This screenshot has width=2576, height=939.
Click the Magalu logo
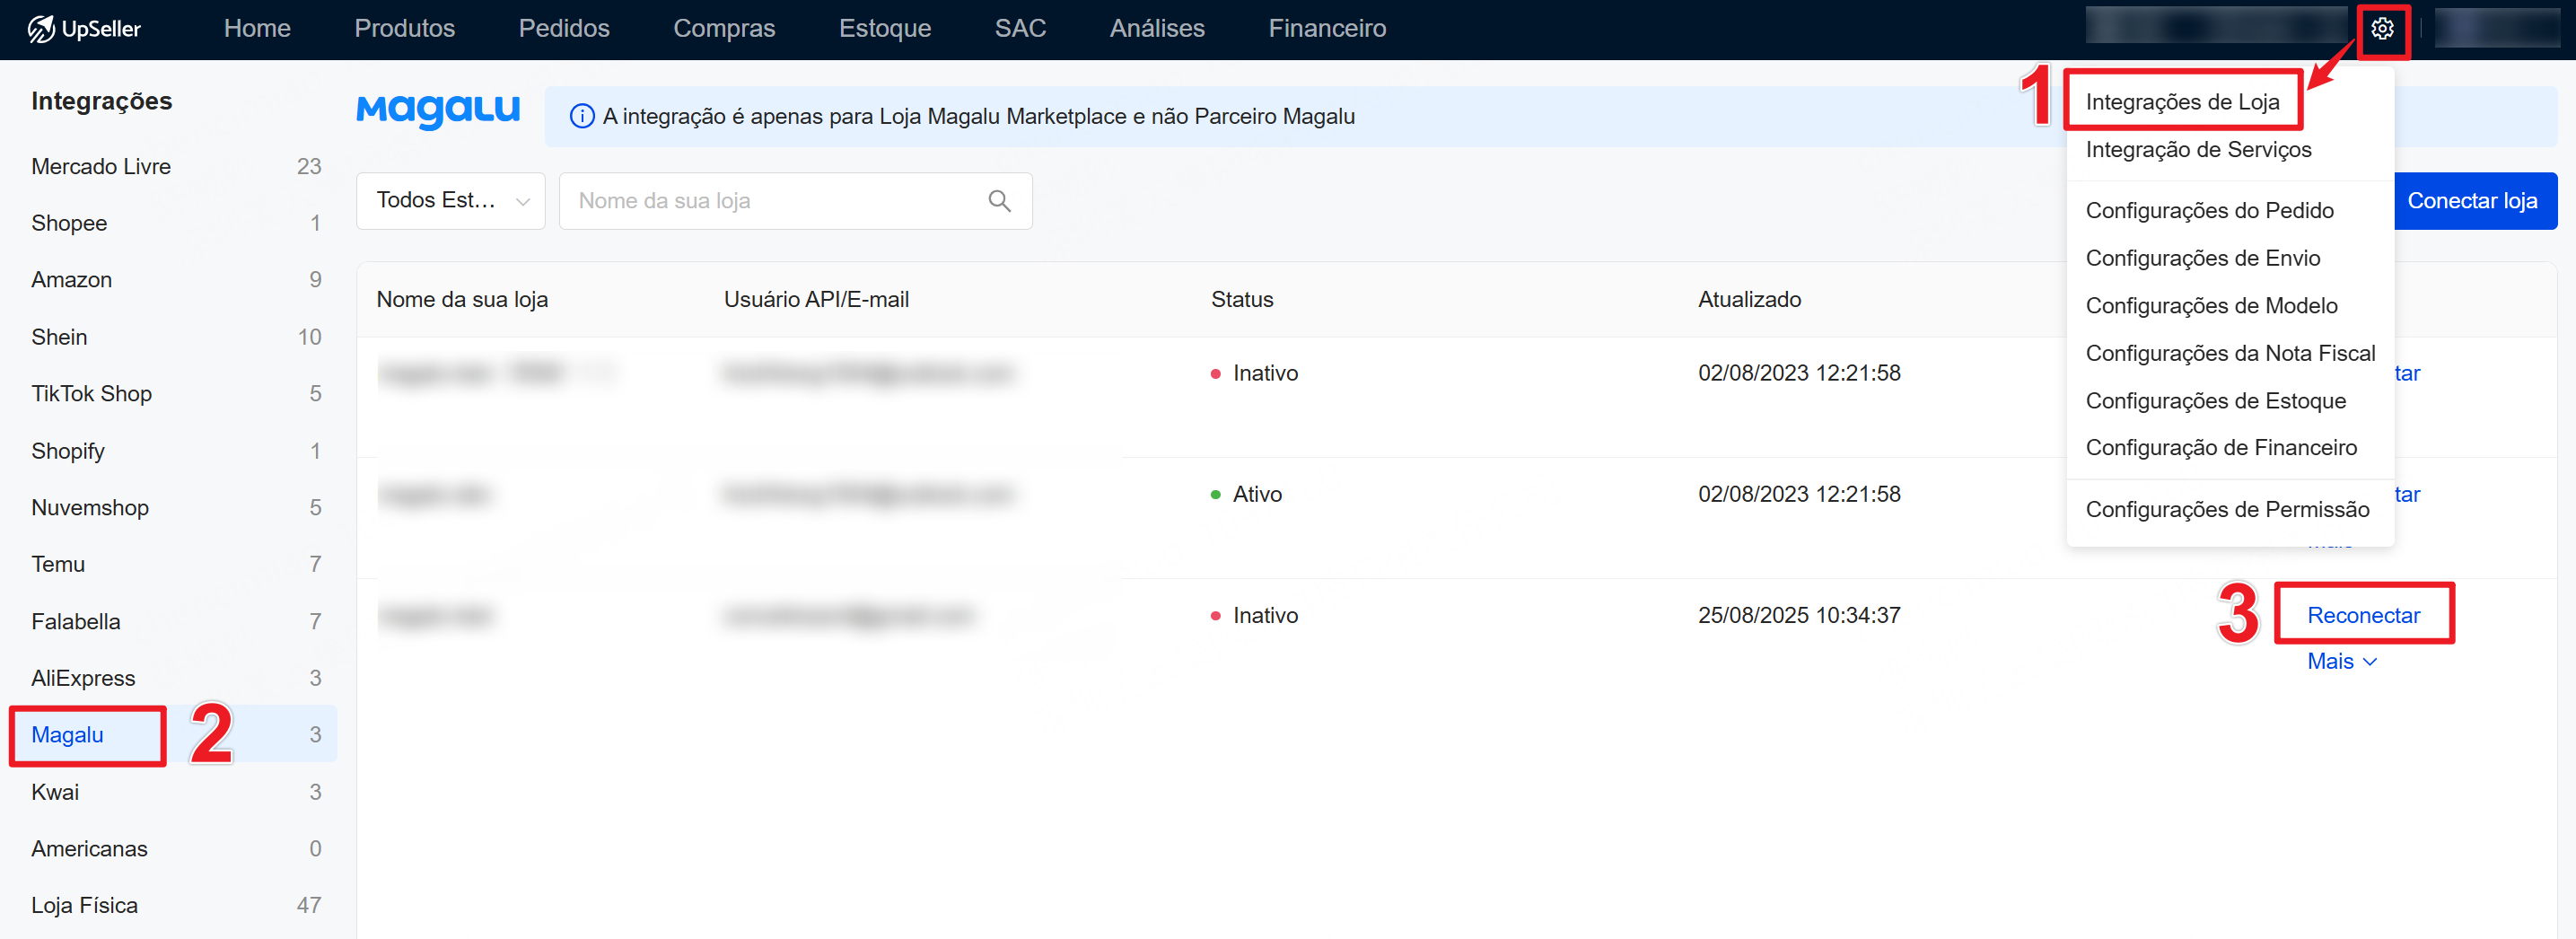point(438,110)
